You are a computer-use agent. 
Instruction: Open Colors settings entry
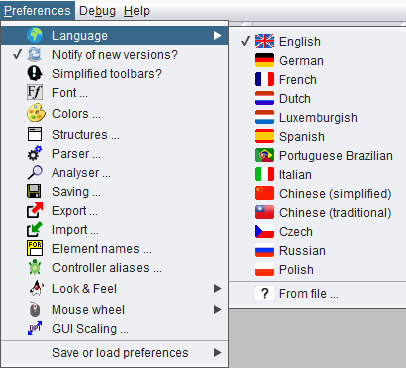(x=115, y=113)
